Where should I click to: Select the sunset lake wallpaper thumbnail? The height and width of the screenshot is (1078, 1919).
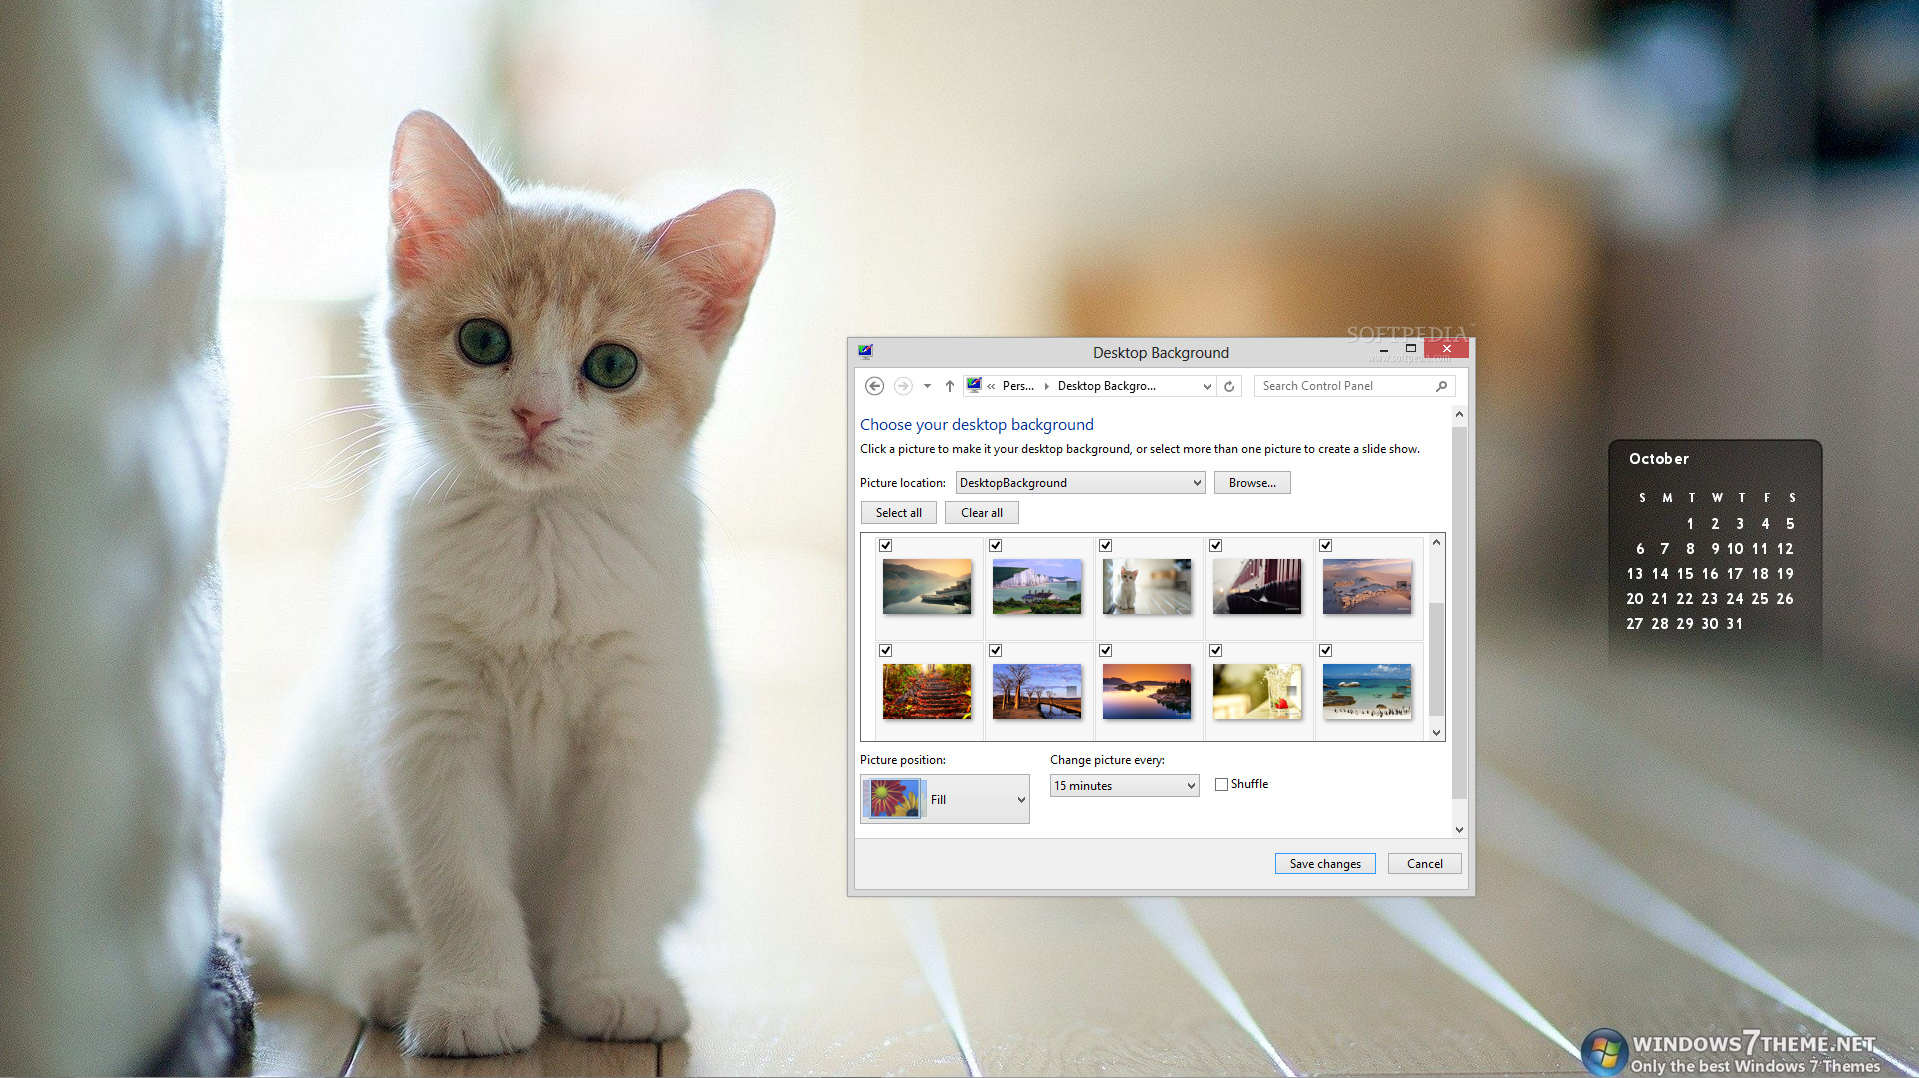(1147, 692)
